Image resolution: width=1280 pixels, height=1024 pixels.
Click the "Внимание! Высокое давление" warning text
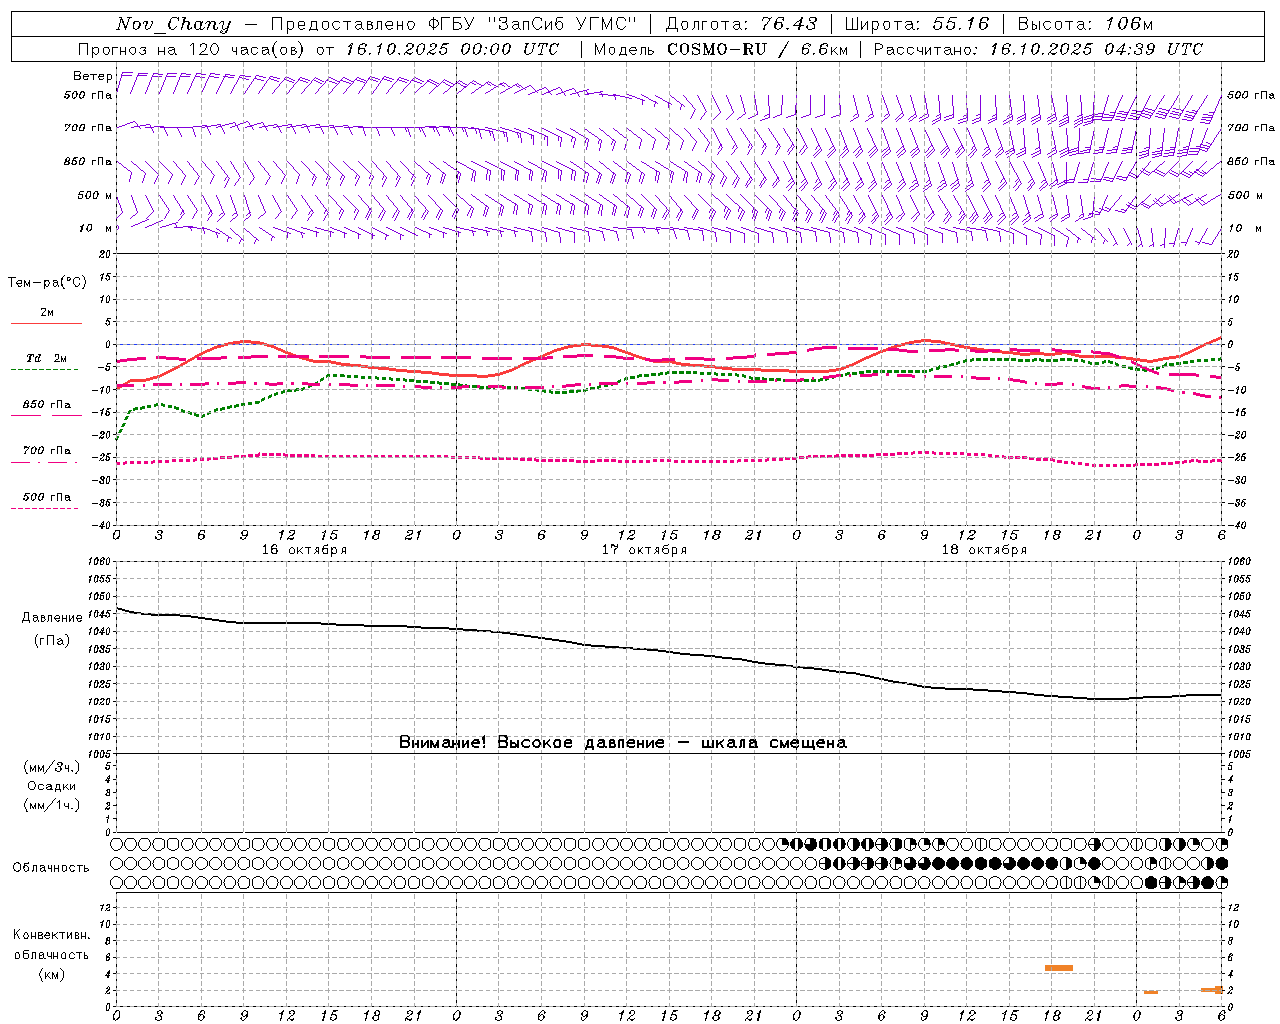point(531,743)
